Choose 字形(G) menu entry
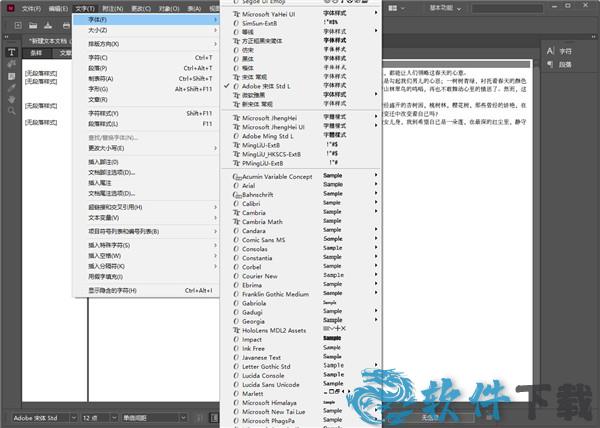The width and height of the screenshot is (600, 428). coord(146,89)
